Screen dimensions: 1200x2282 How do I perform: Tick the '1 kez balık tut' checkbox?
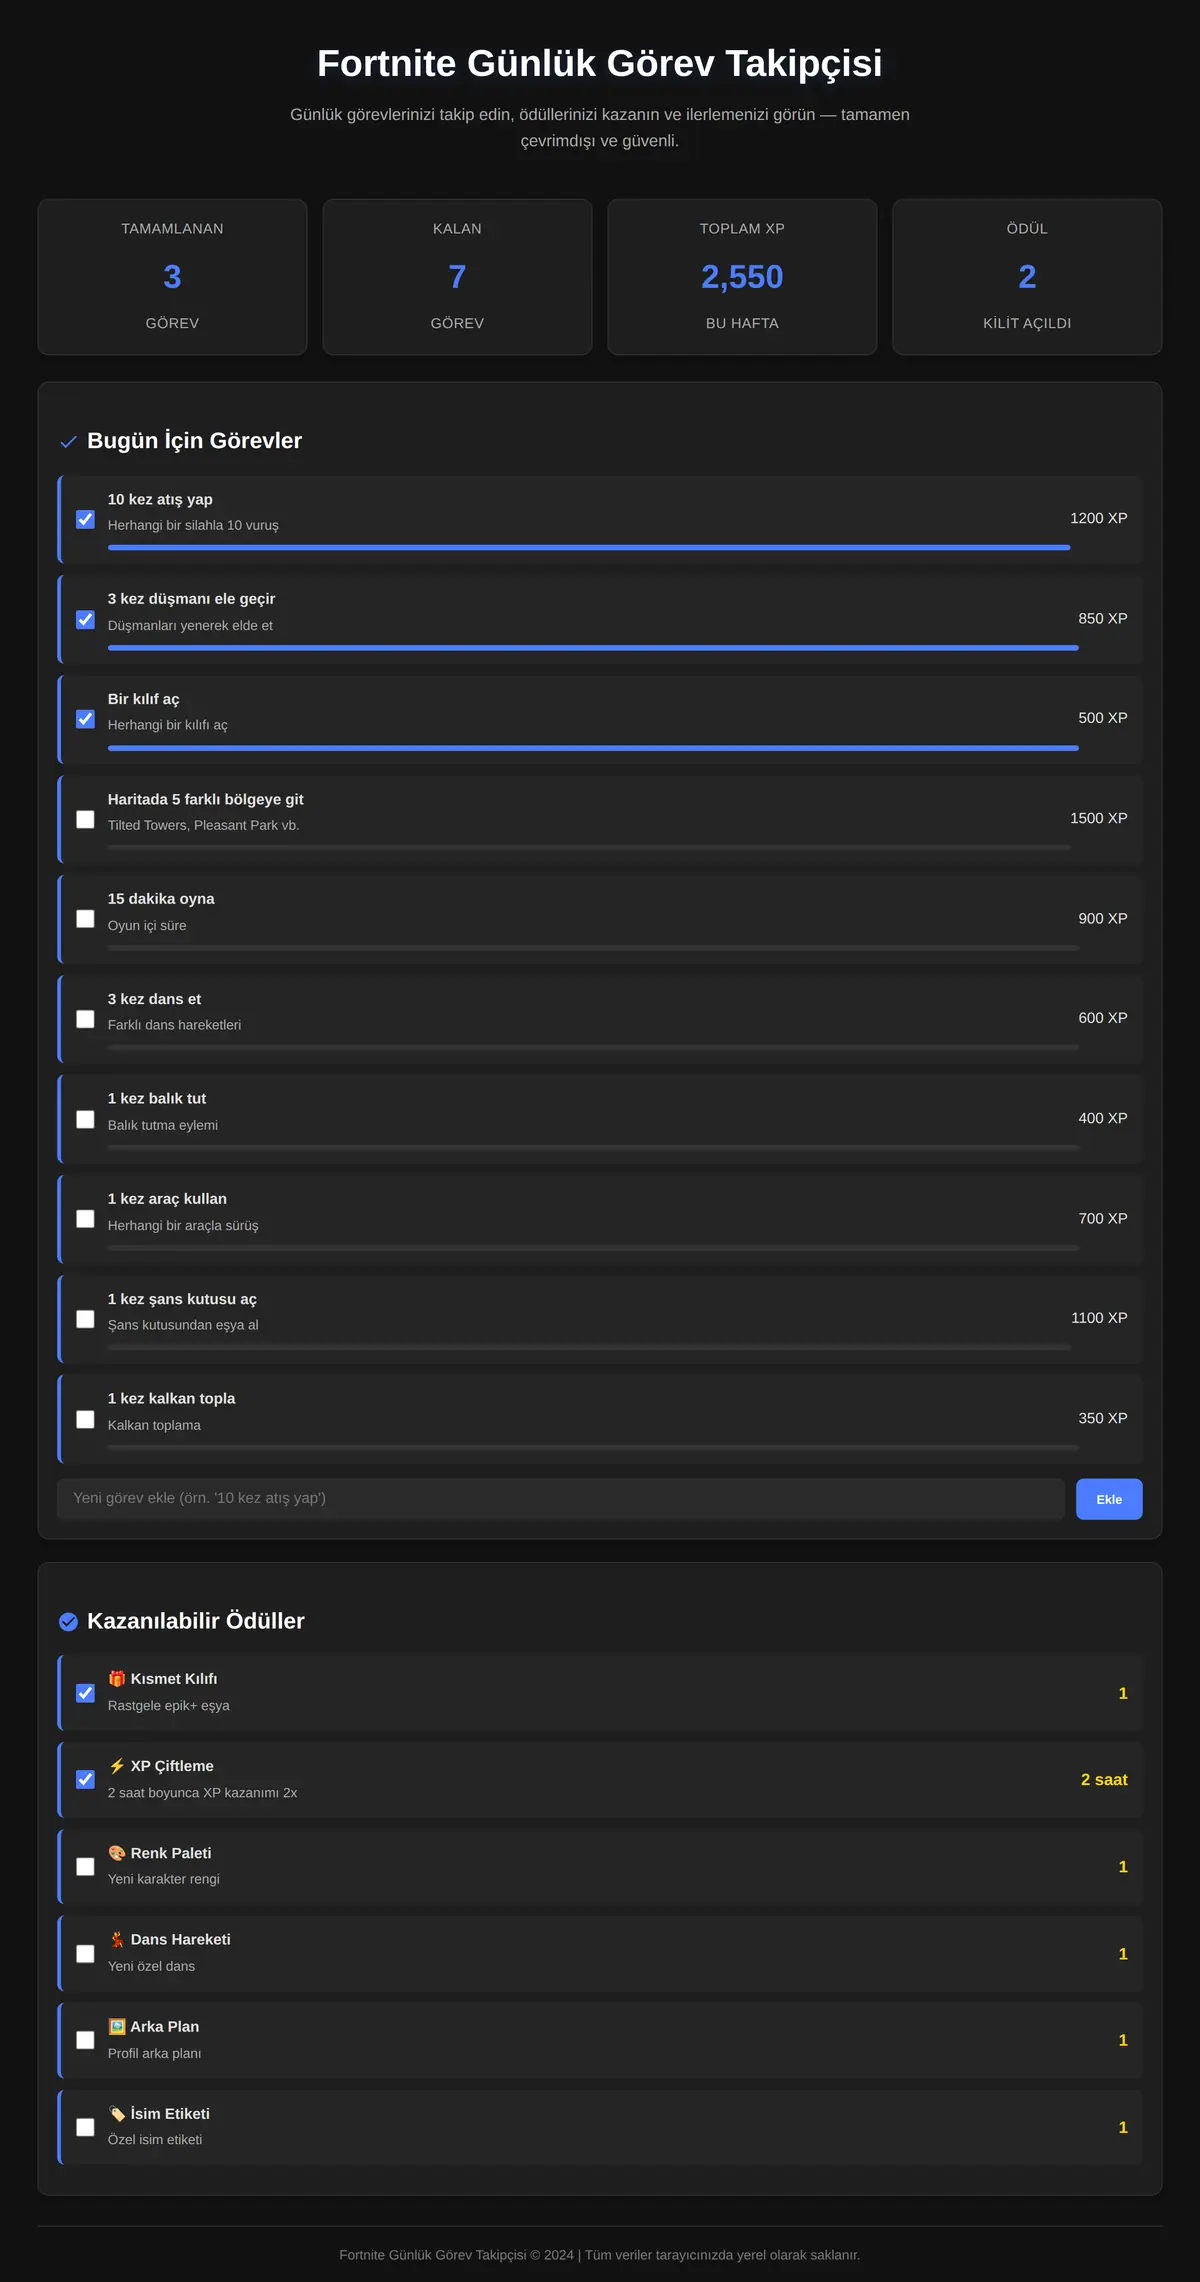point(85,1119)
